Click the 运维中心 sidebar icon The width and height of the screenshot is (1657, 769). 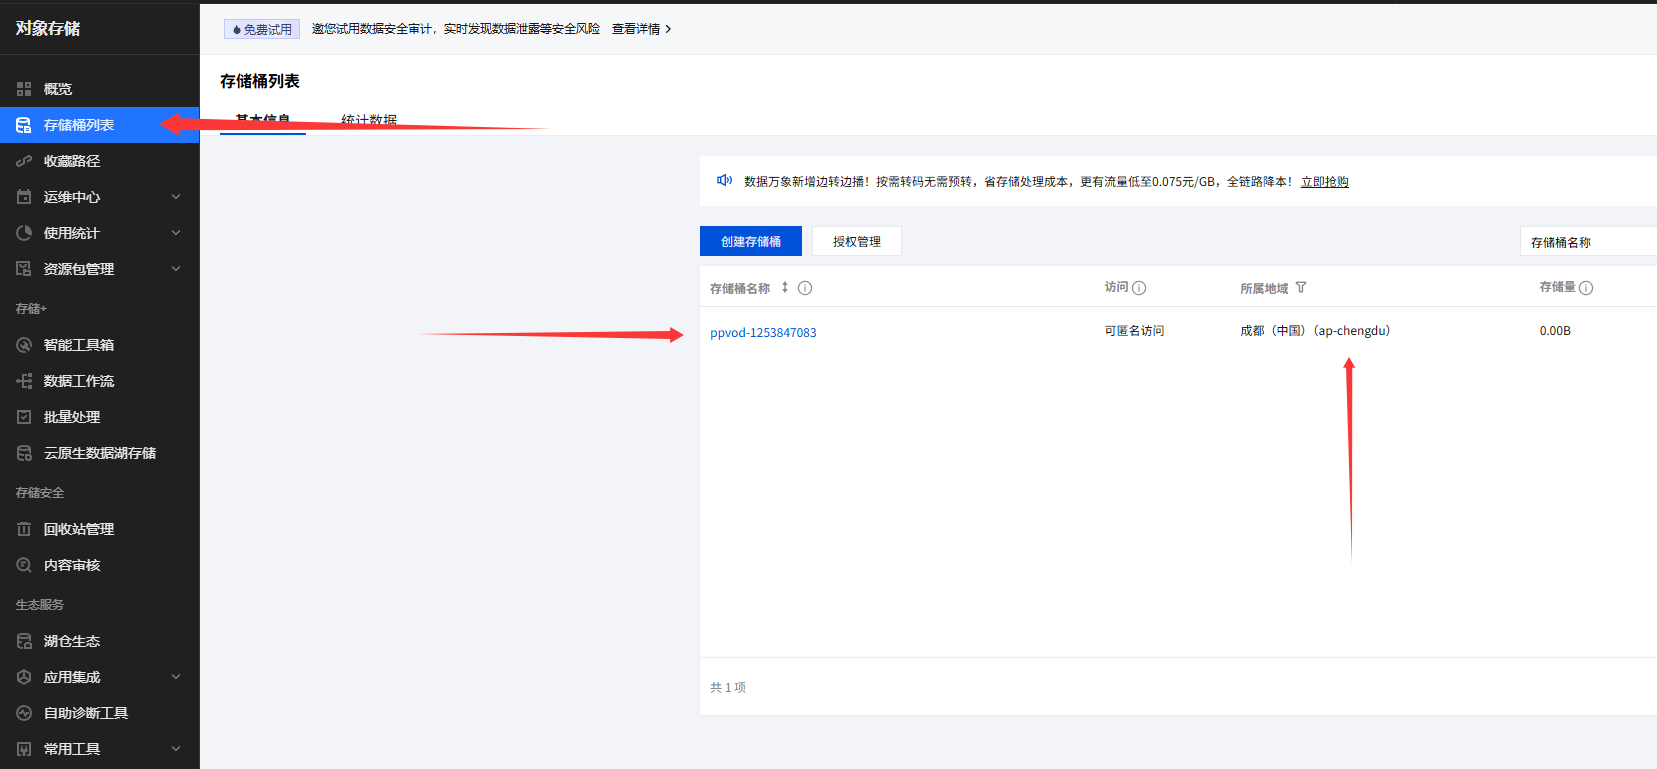click(x=24, y=197)
